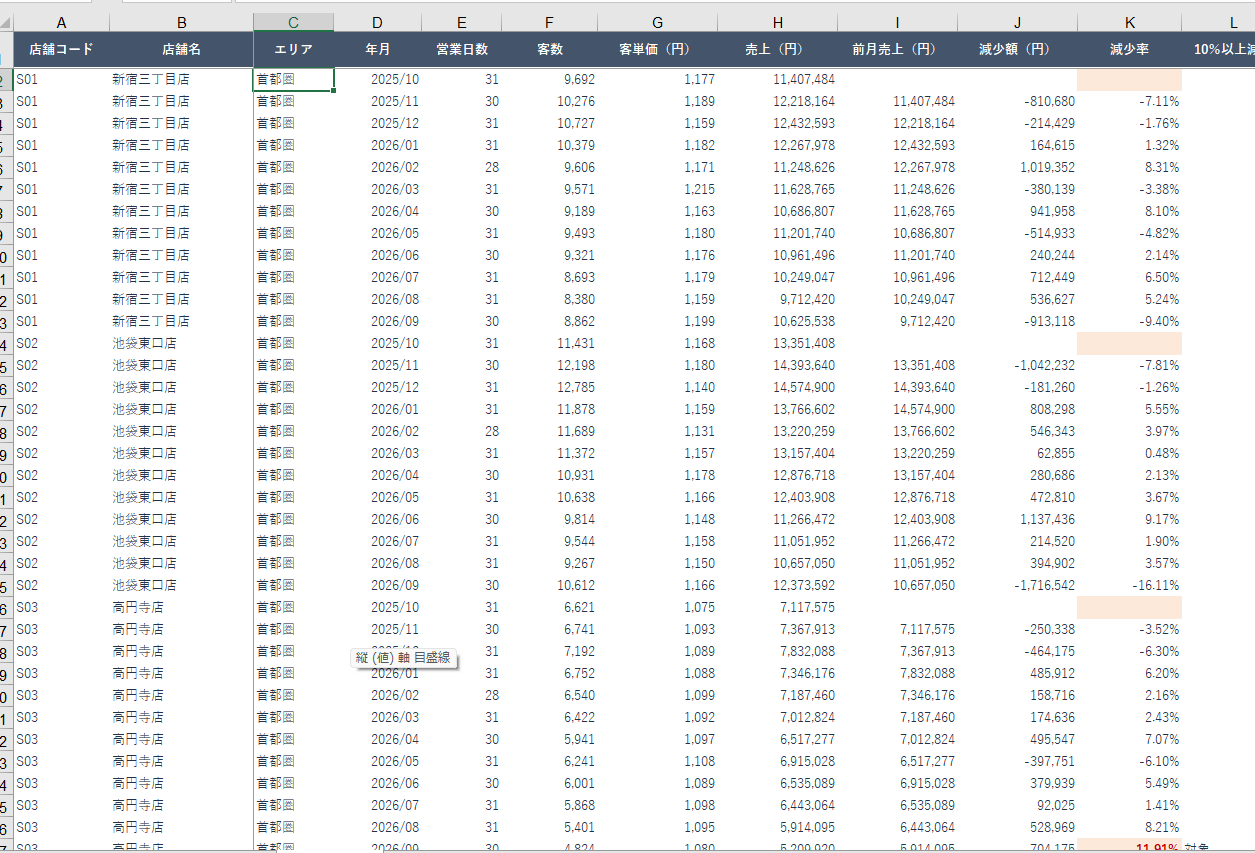Select the 客数 header cell
The width and height of the screenshot is (1255, 853).
coord(549,49)
